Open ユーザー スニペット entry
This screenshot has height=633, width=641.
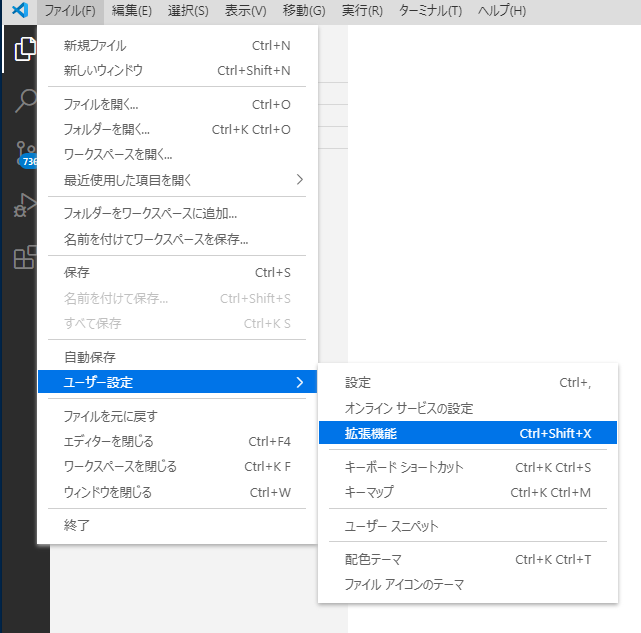[468, 526]
